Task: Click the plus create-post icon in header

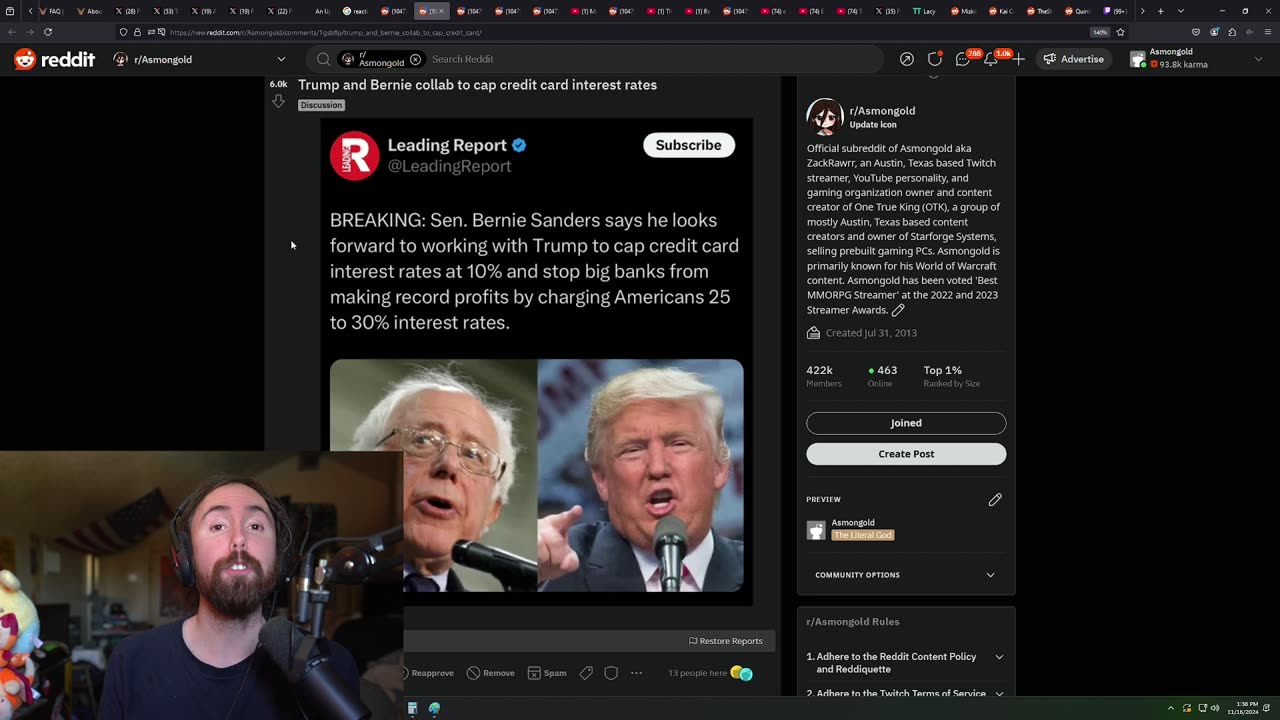Action: [1018, 59]
